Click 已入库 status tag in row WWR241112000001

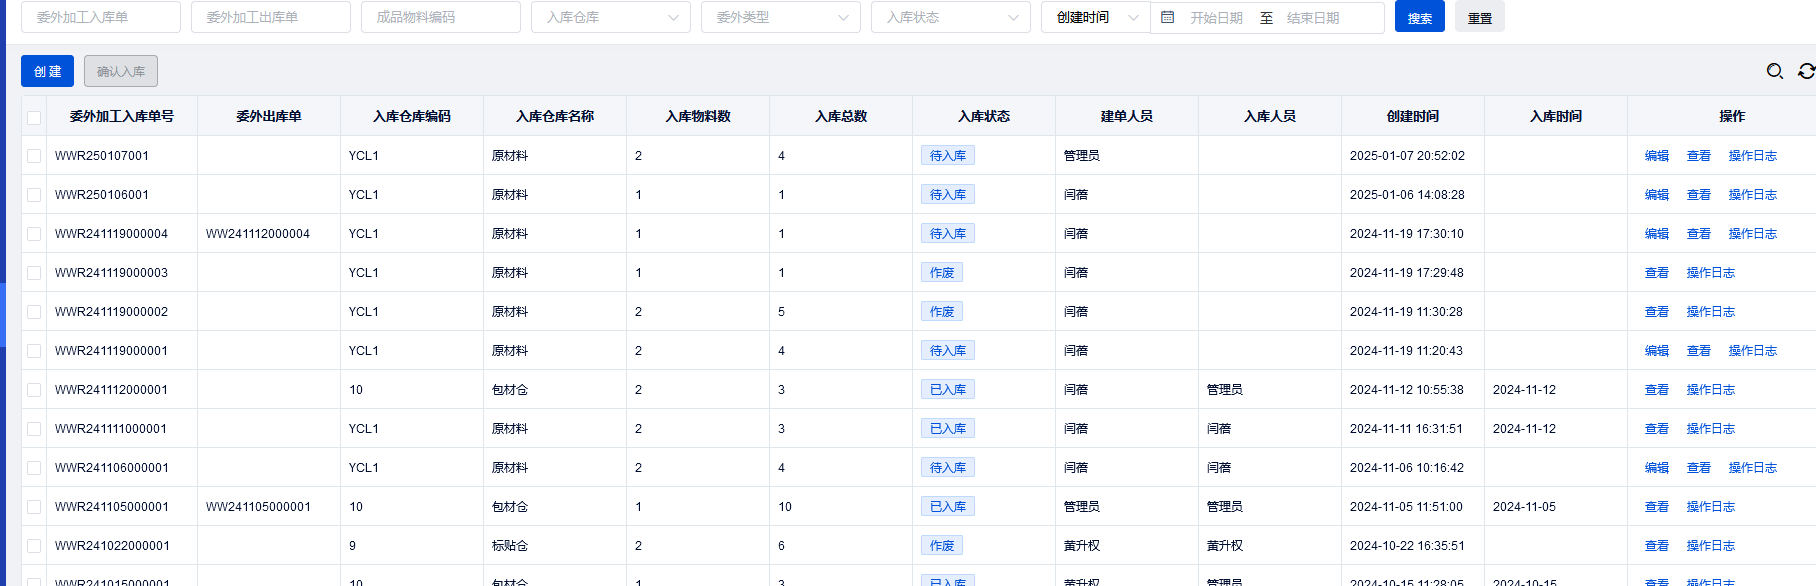(948, 390)
